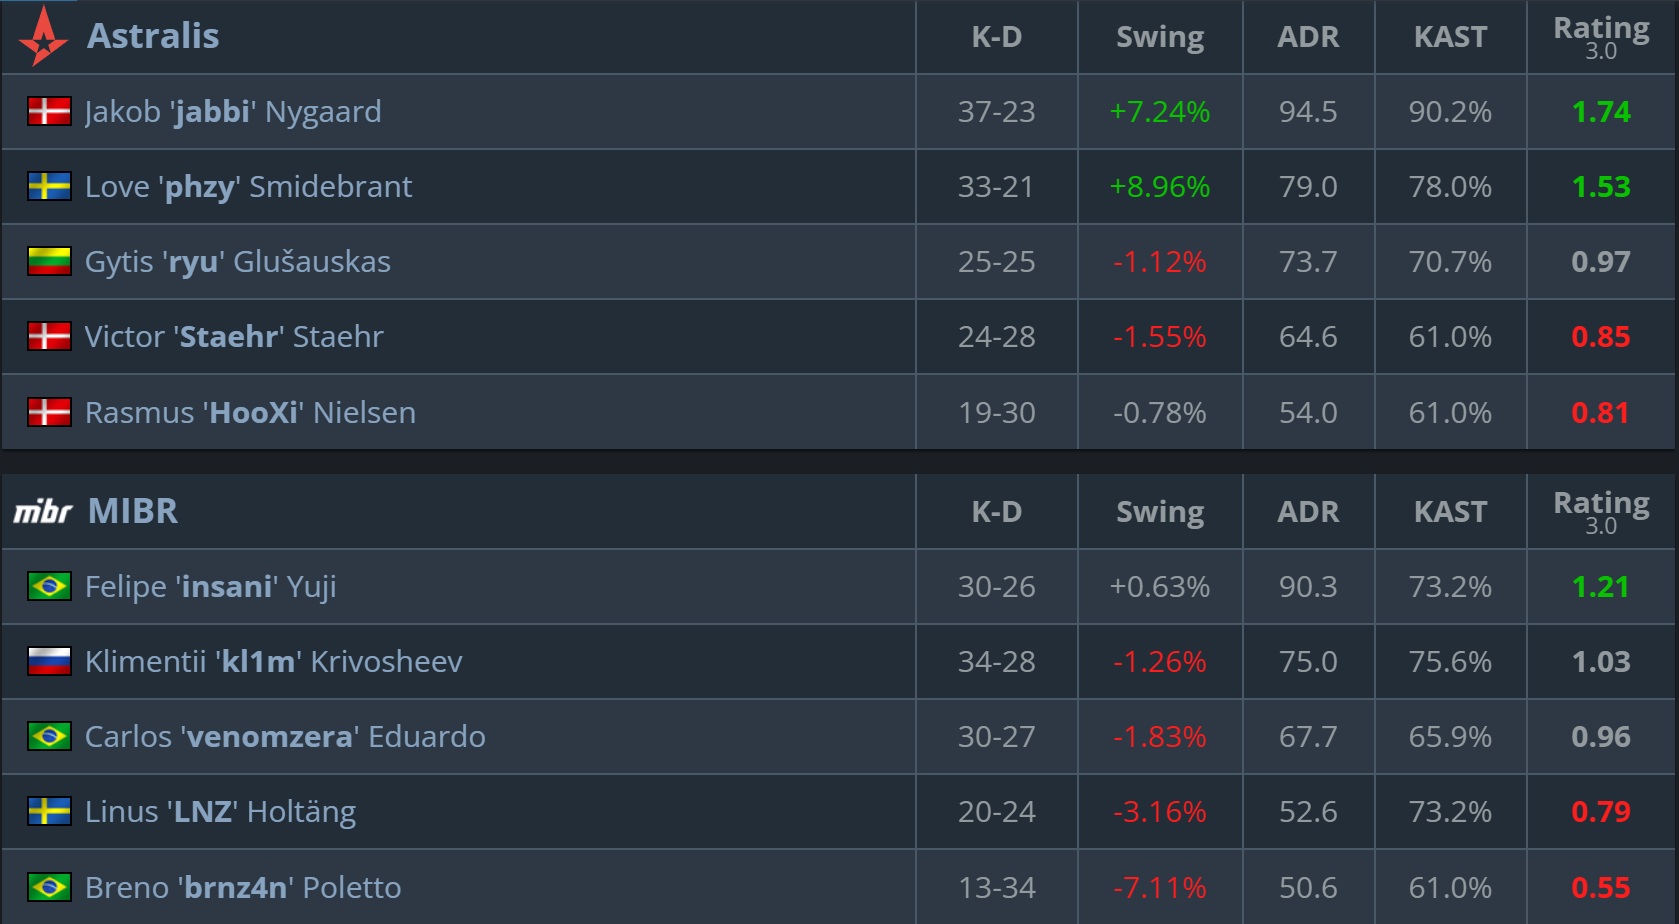Screen dimensions: 1679x924
Task: Sort Astralis table by ADR header
Action: [x=1308, y=37]
